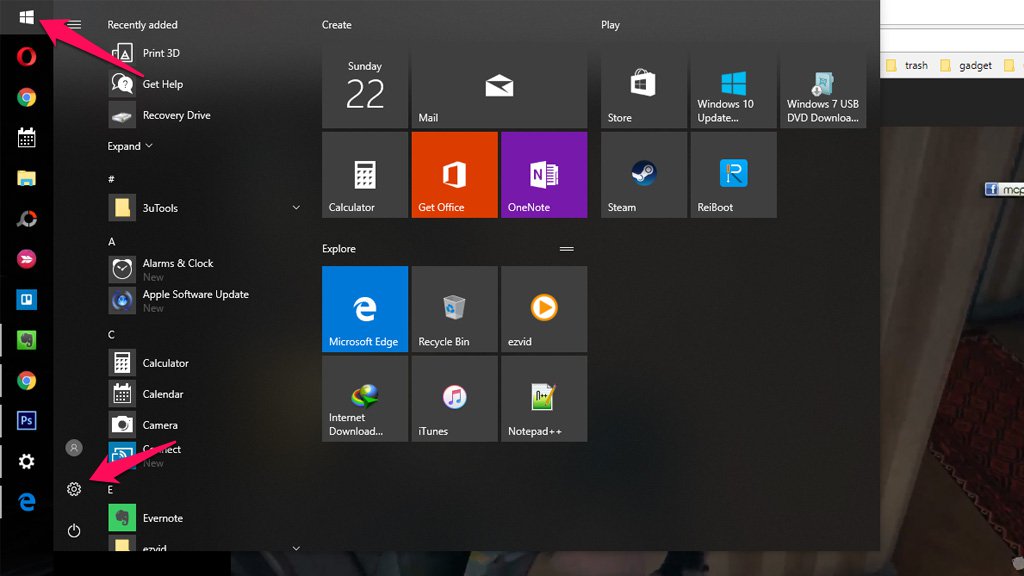Image resolution: width=1024 pixels, height=576 pixels.
Task: Expand the Recently added list
Action: (x=130, y=146)
